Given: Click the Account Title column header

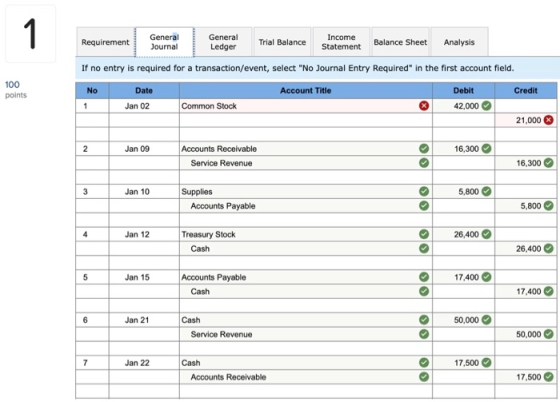Looking at the screenshot, I should tap(306, 91).
